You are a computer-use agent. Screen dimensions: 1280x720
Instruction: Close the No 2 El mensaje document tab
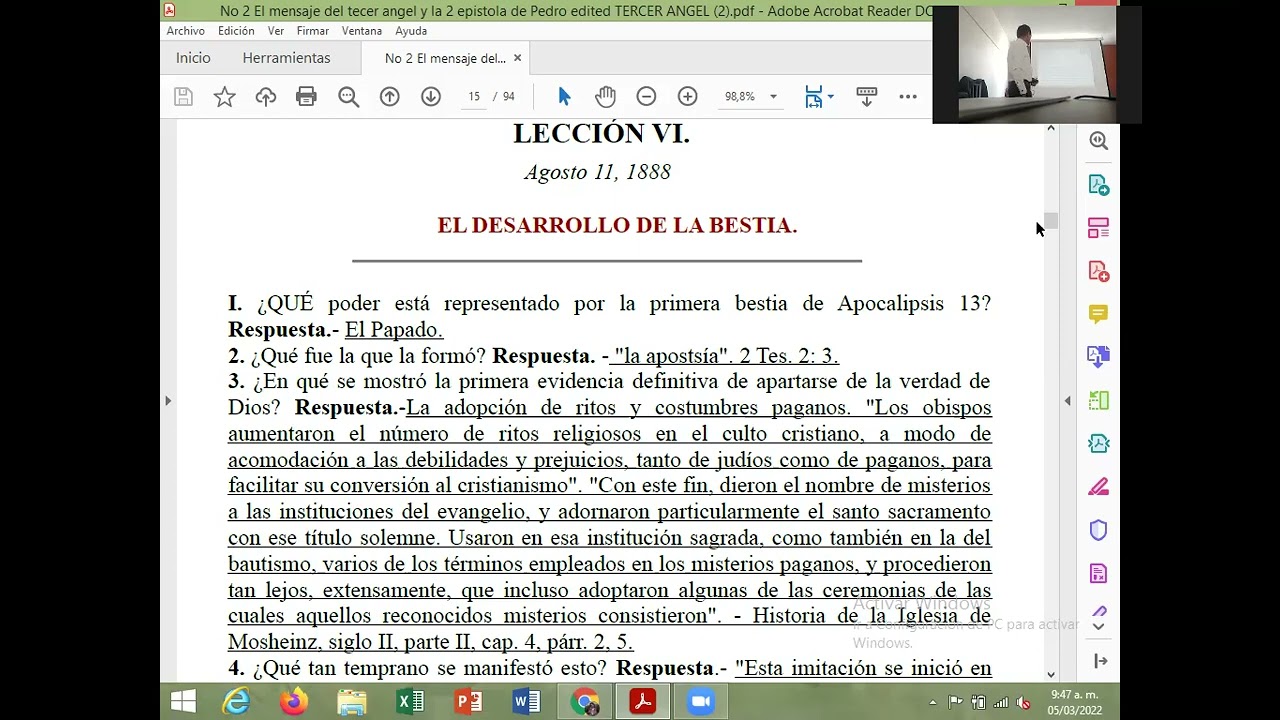point(517,58)
